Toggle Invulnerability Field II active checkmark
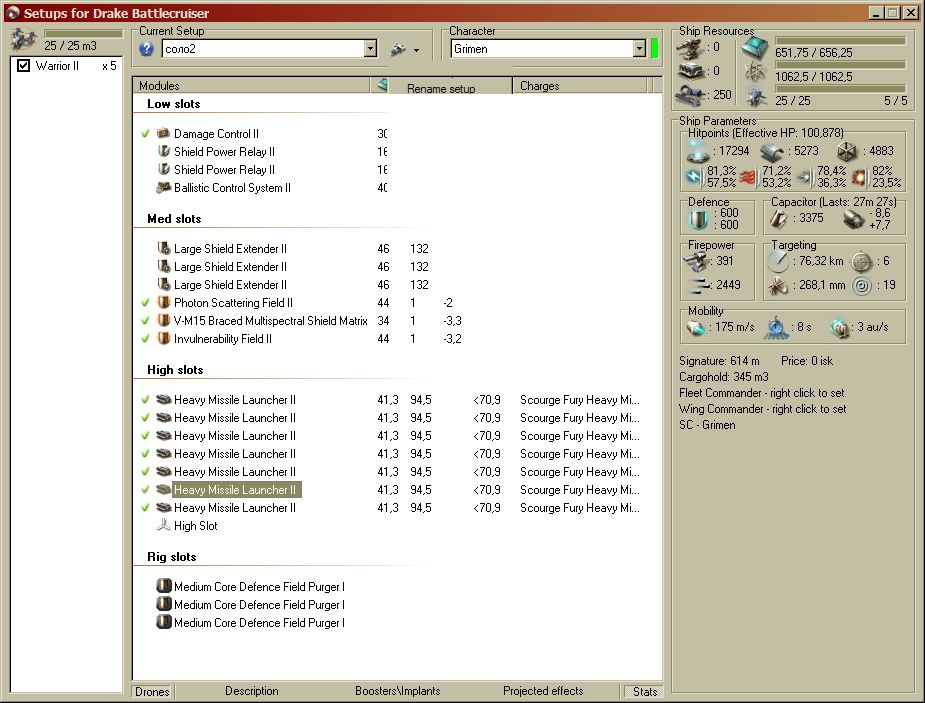The image size is (925, 703). (146, 339)
